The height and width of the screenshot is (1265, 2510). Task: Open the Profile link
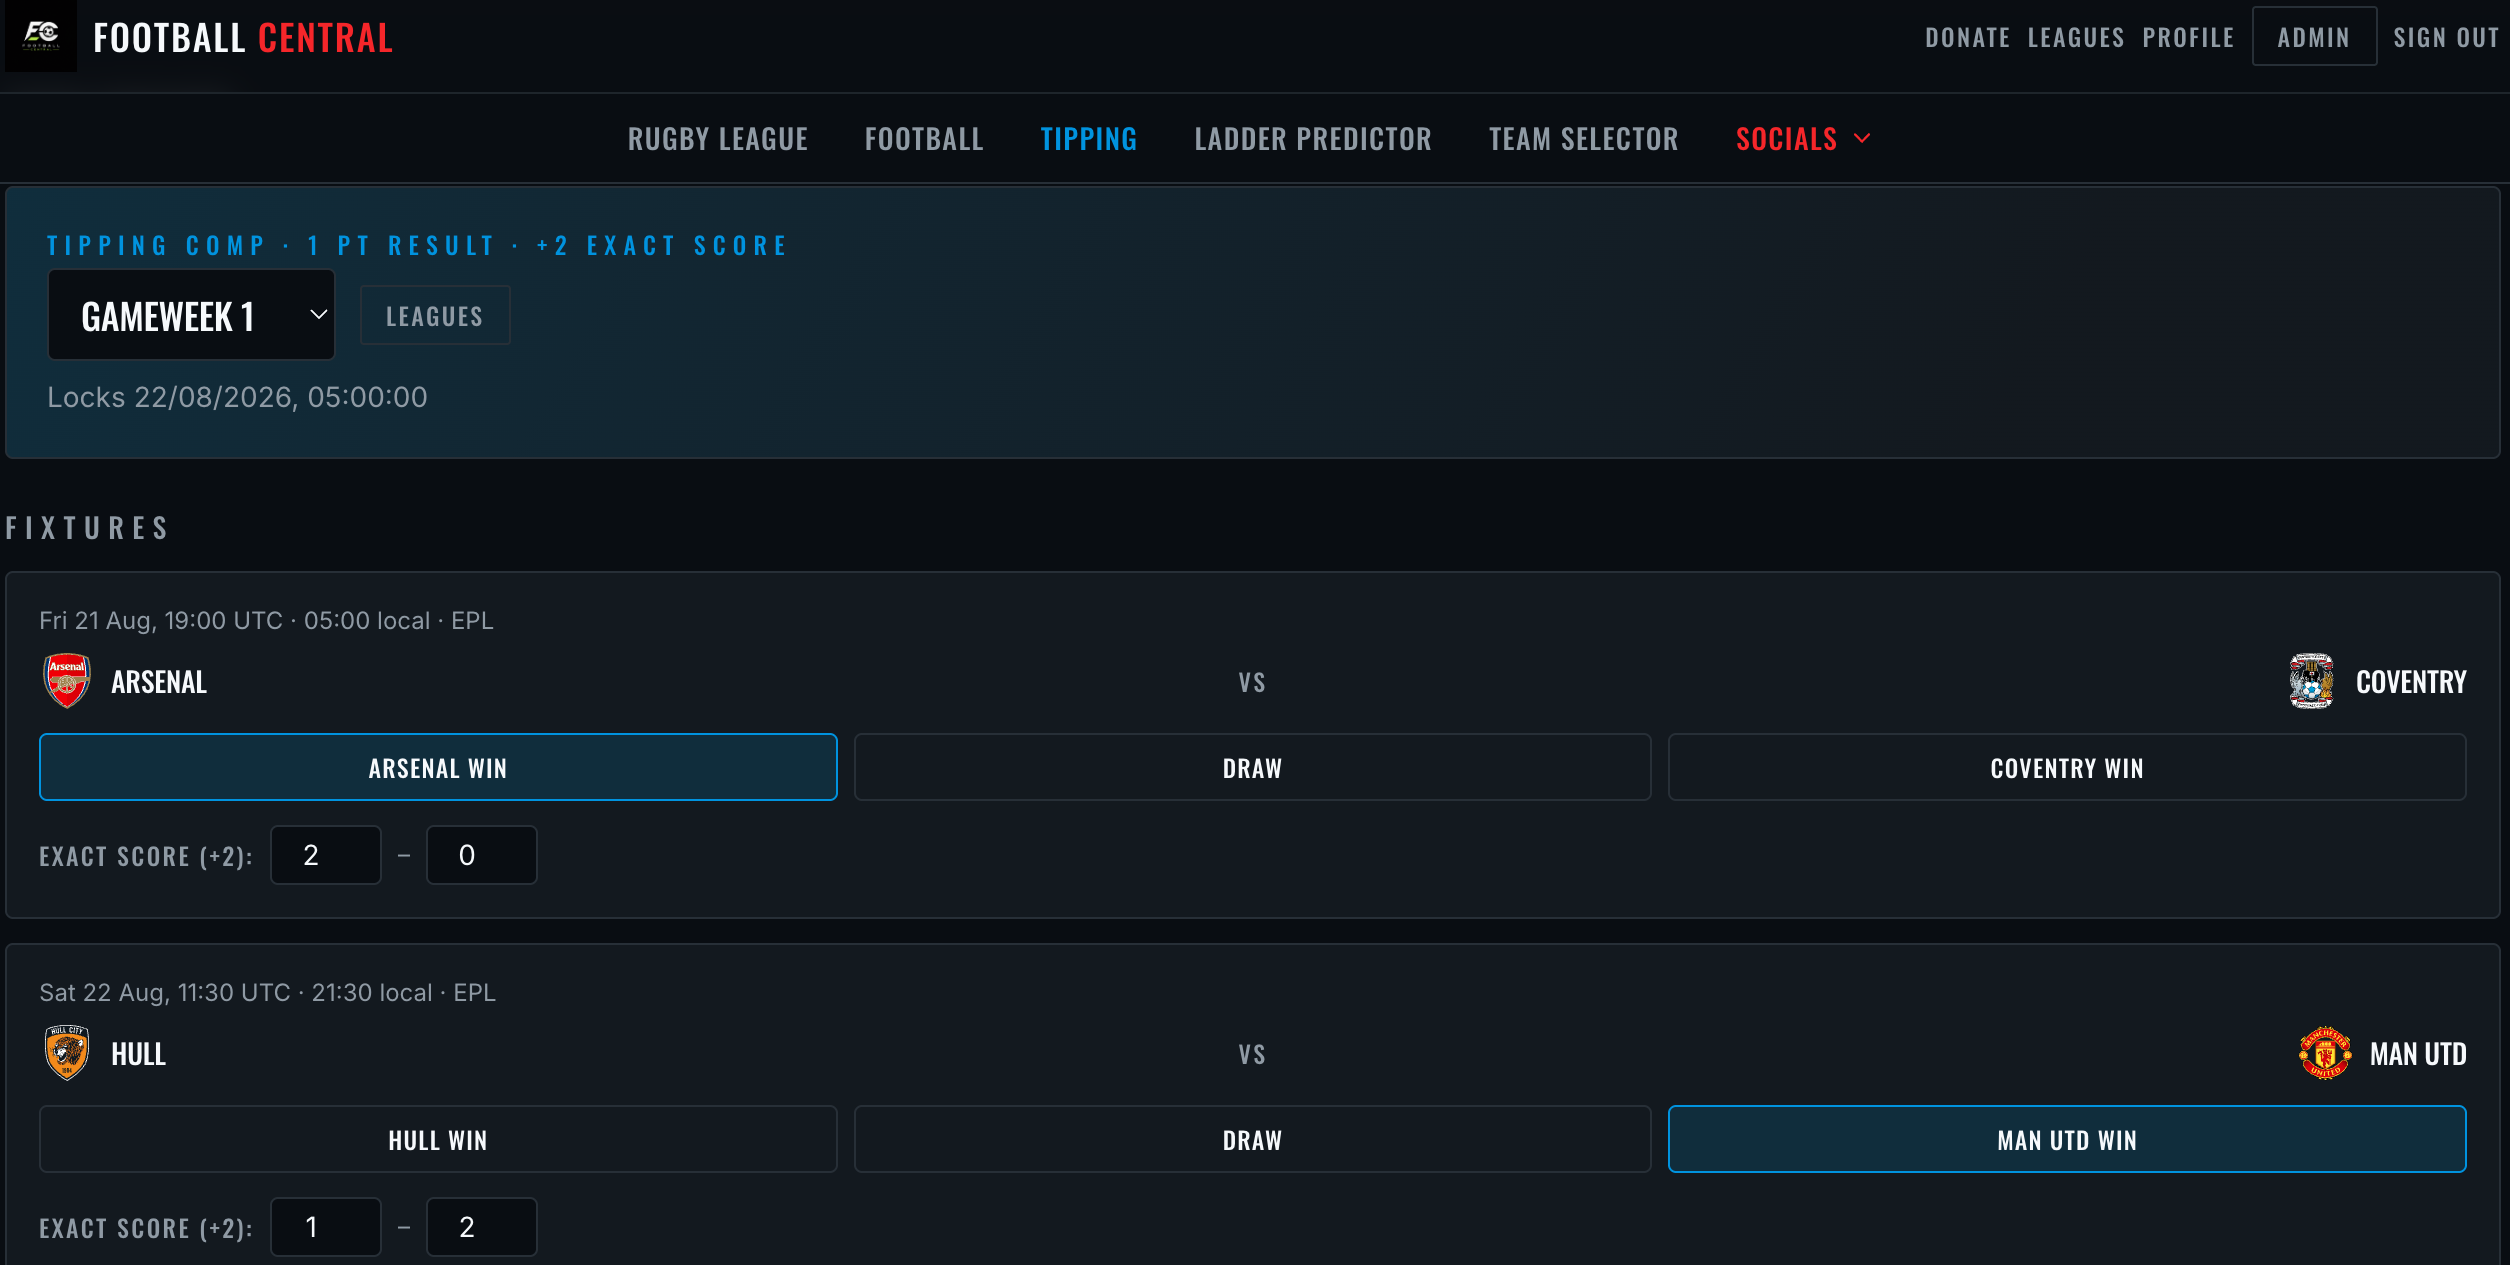(x=2188, y=37)
